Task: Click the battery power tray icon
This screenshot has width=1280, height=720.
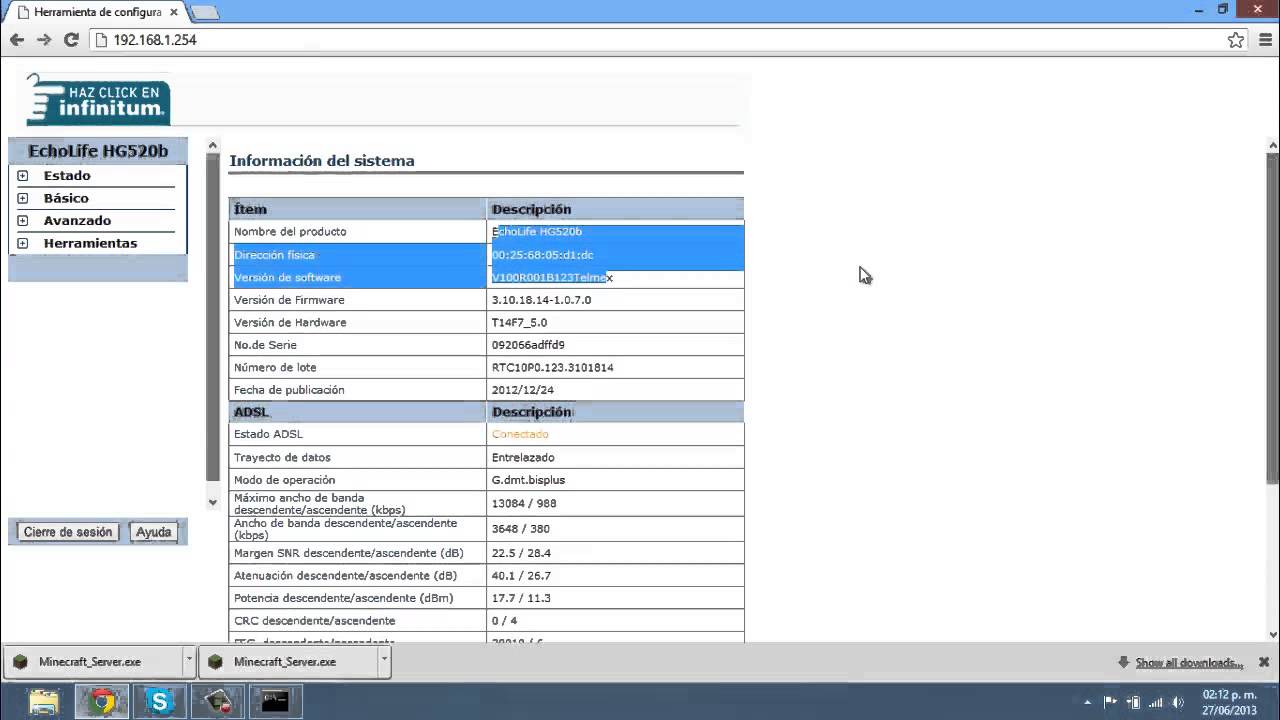Action: pyautogui.click(x=1133, y=702)
